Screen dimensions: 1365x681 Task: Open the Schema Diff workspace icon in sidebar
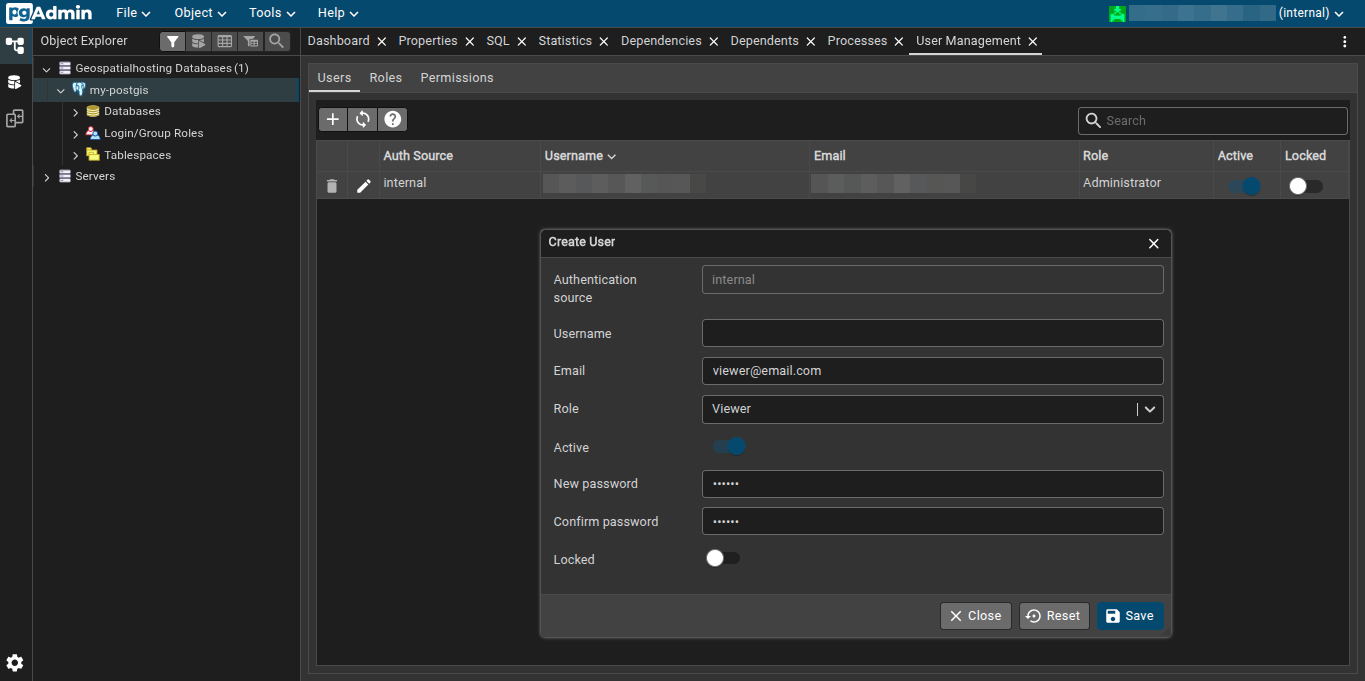pos(15,119)
